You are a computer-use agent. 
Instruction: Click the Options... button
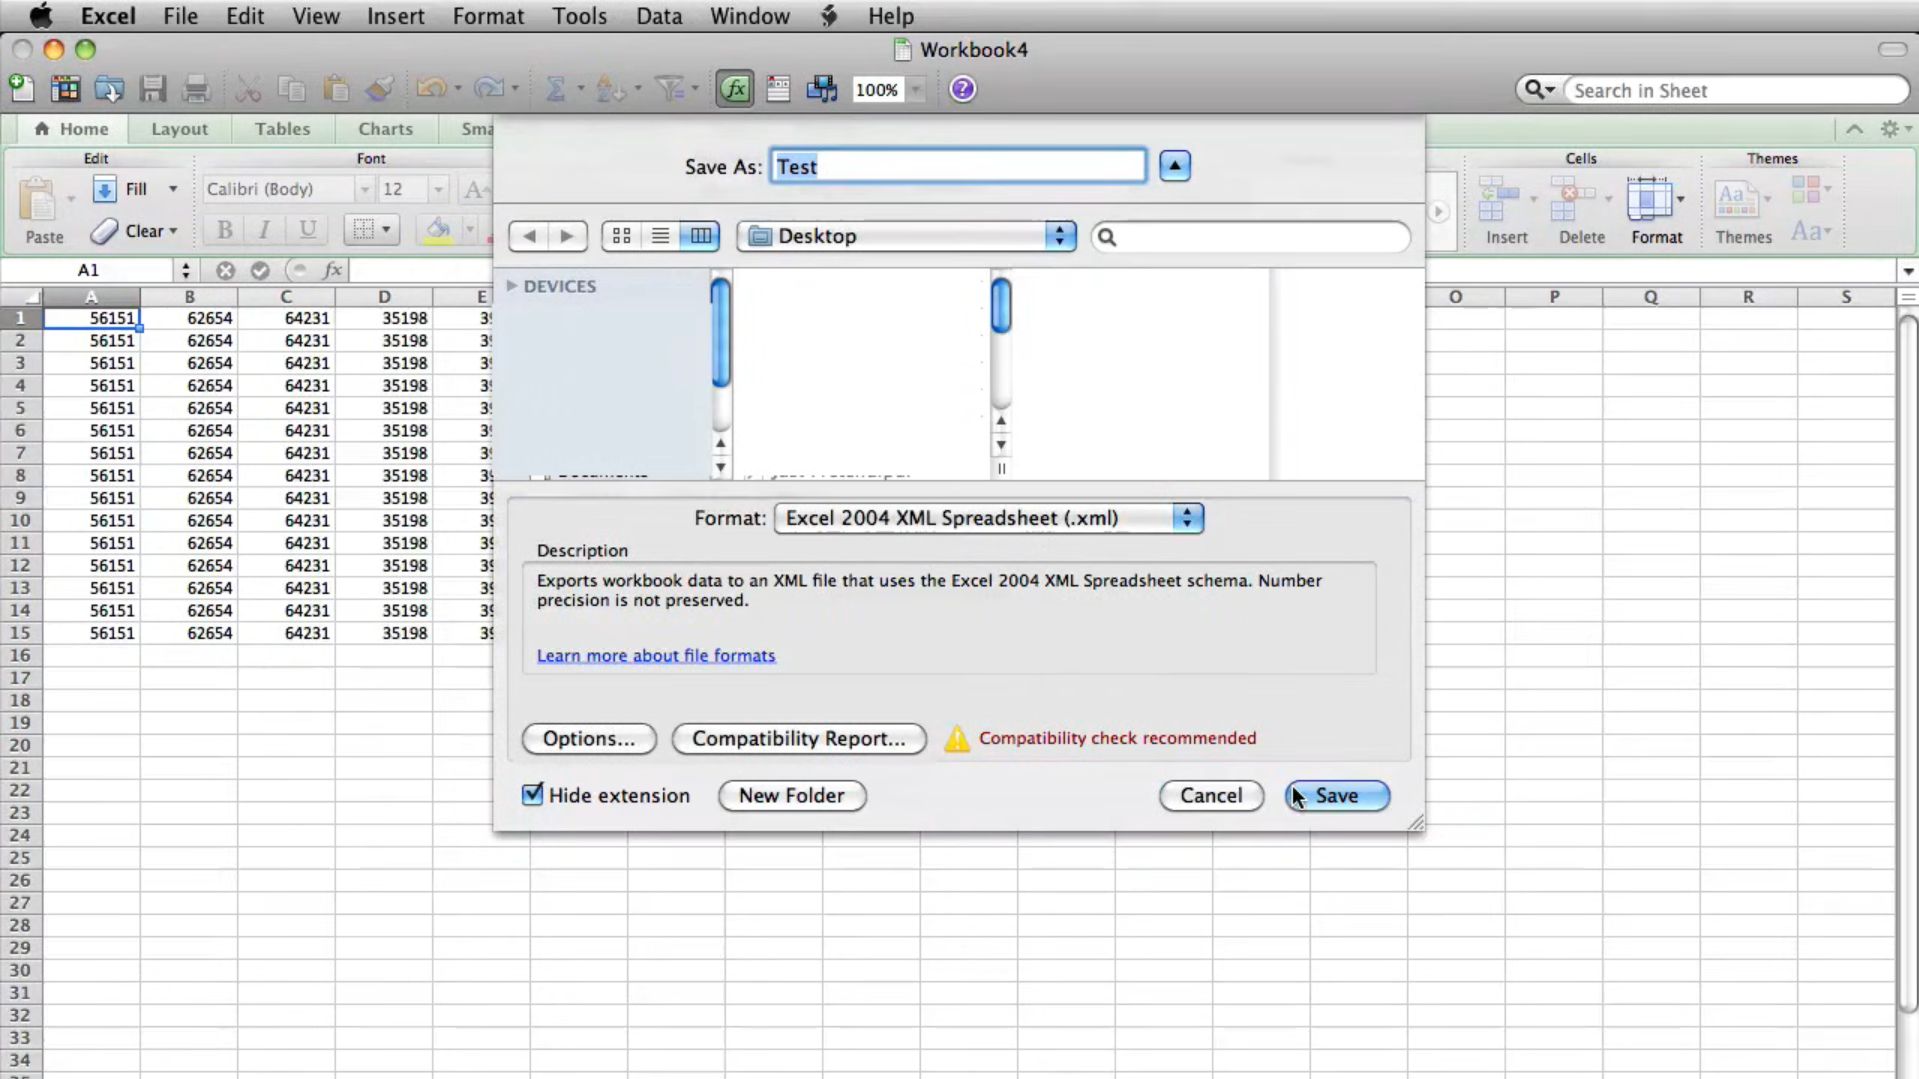point(589,738)
